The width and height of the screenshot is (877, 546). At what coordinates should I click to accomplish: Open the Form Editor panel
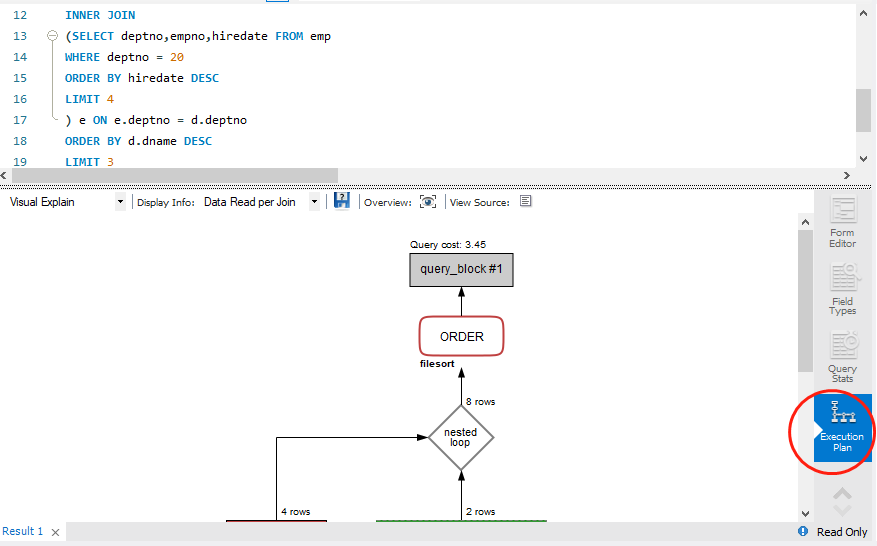coord(842,223)
